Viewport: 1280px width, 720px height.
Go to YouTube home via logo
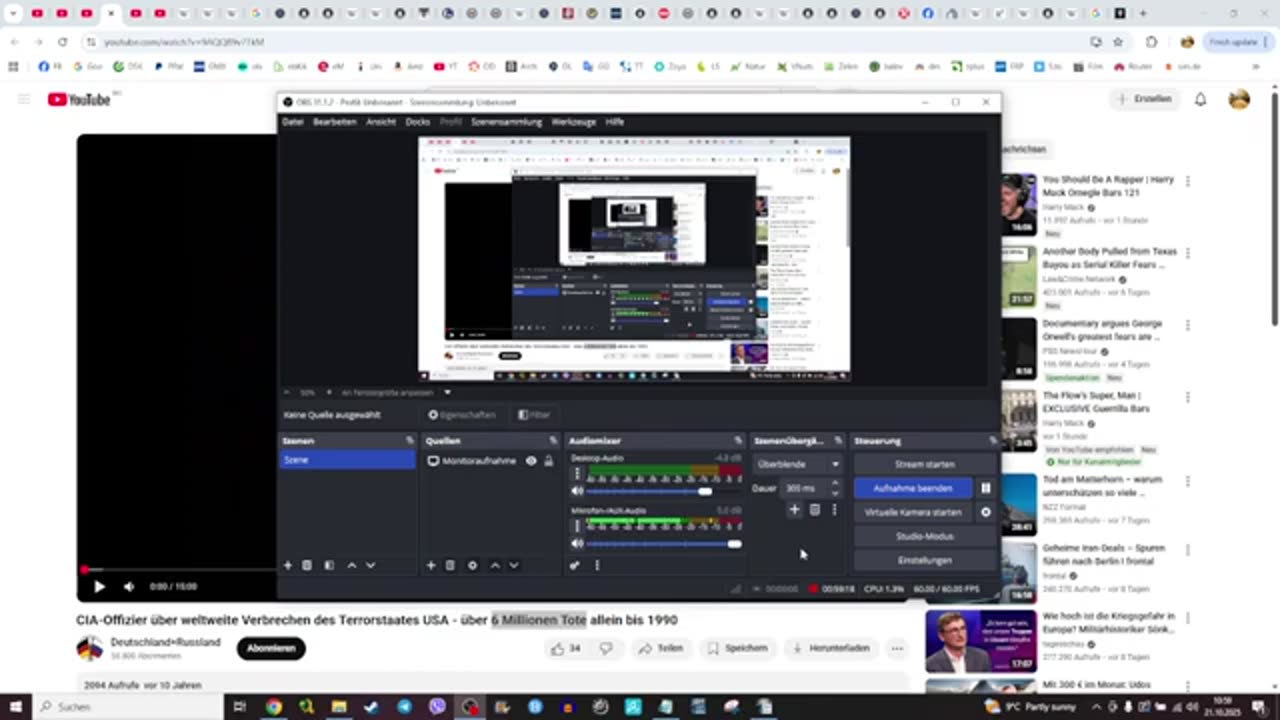[x=79, y=99]
